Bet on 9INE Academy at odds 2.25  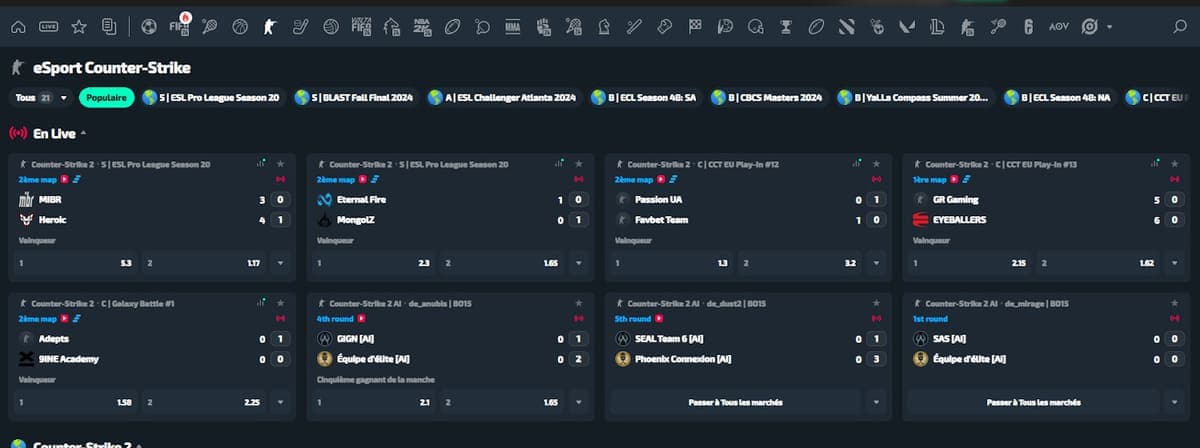coord(204,402)
